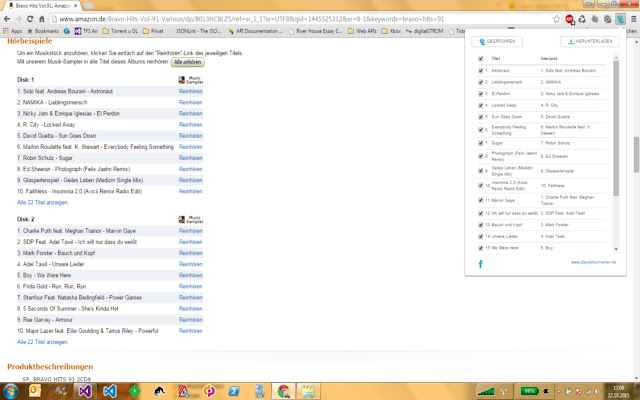The width and height of the screenshot is (640, 400).
Task: Open the www.playlistconverter.de link
Action: [x=593, y=262]
